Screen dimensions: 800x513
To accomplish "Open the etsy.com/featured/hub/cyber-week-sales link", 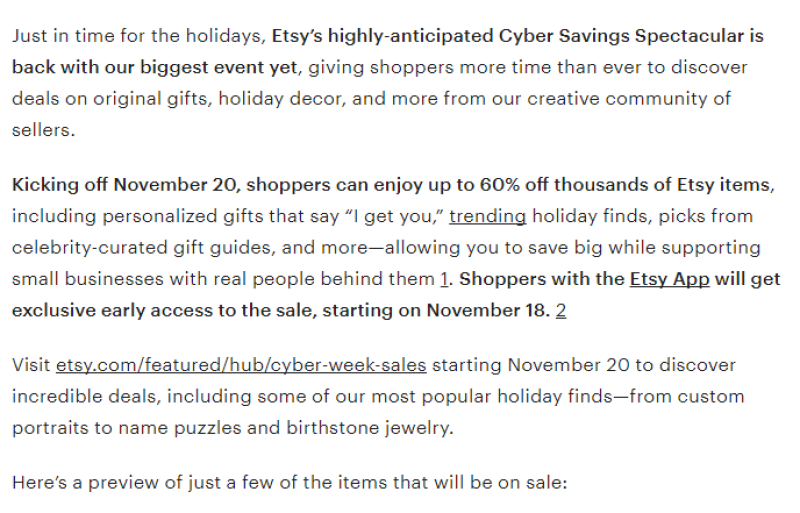I will click(241, 365).
